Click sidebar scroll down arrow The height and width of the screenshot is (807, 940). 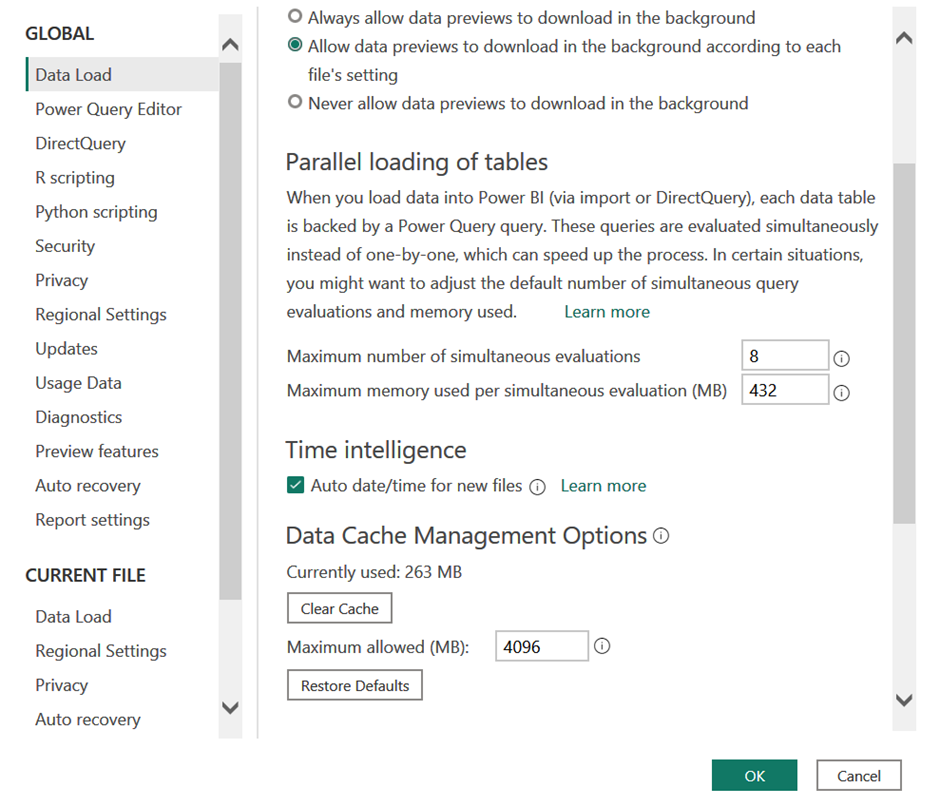230,707
